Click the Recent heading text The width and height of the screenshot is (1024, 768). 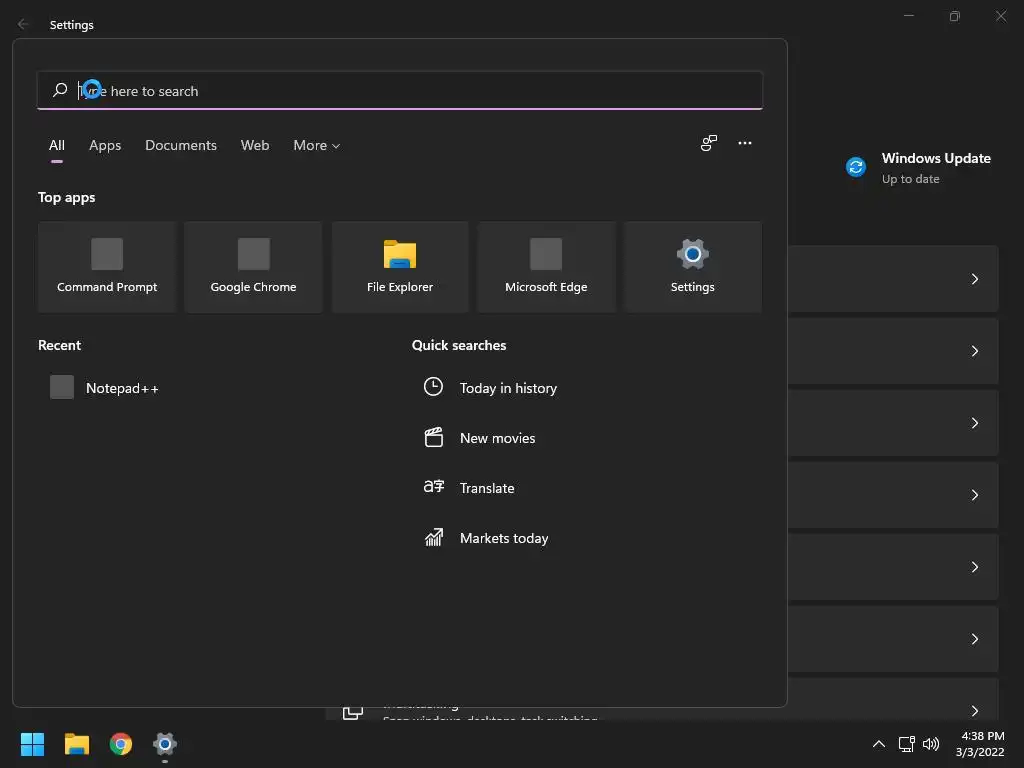59,345
